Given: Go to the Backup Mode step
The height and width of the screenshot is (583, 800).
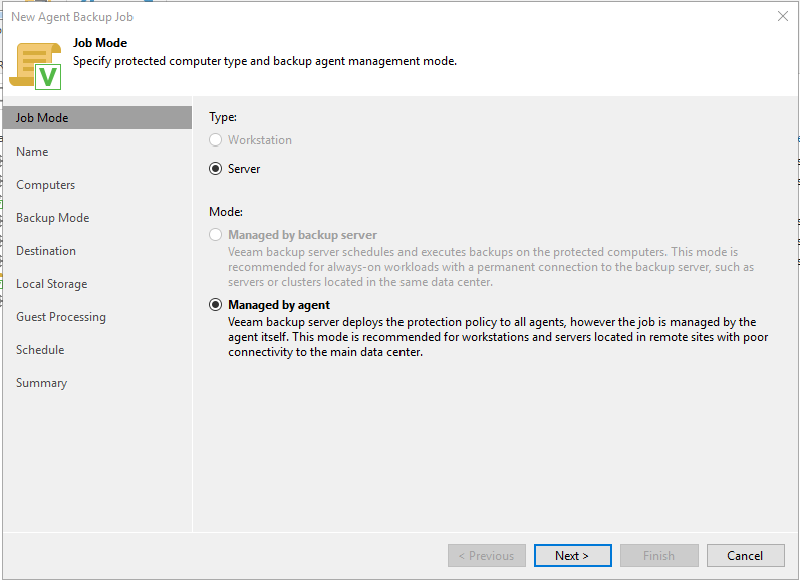Looking at the screenshot, I should [53, 218].
